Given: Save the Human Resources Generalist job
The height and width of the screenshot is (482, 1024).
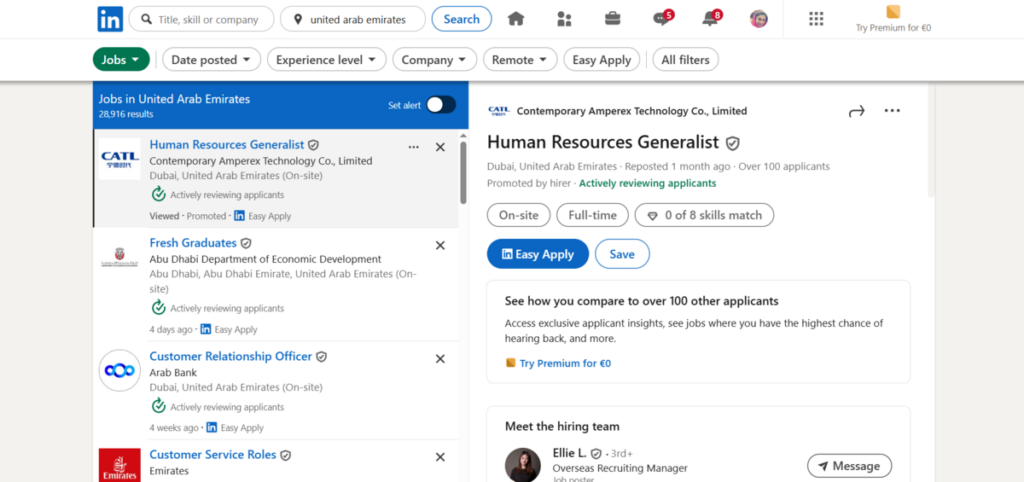Looking at the screenshot, I should 622,254.
